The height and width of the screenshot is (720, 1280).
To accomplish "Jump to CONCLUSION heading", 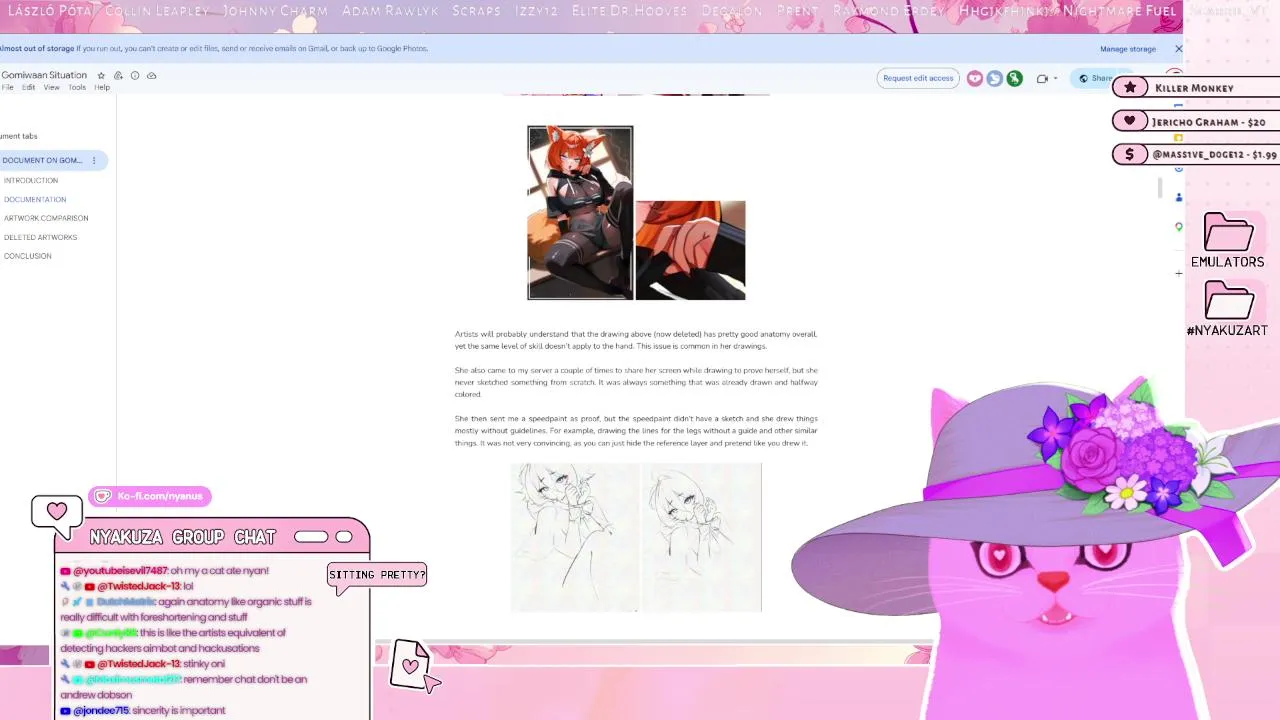I will [x=27, y=256].
